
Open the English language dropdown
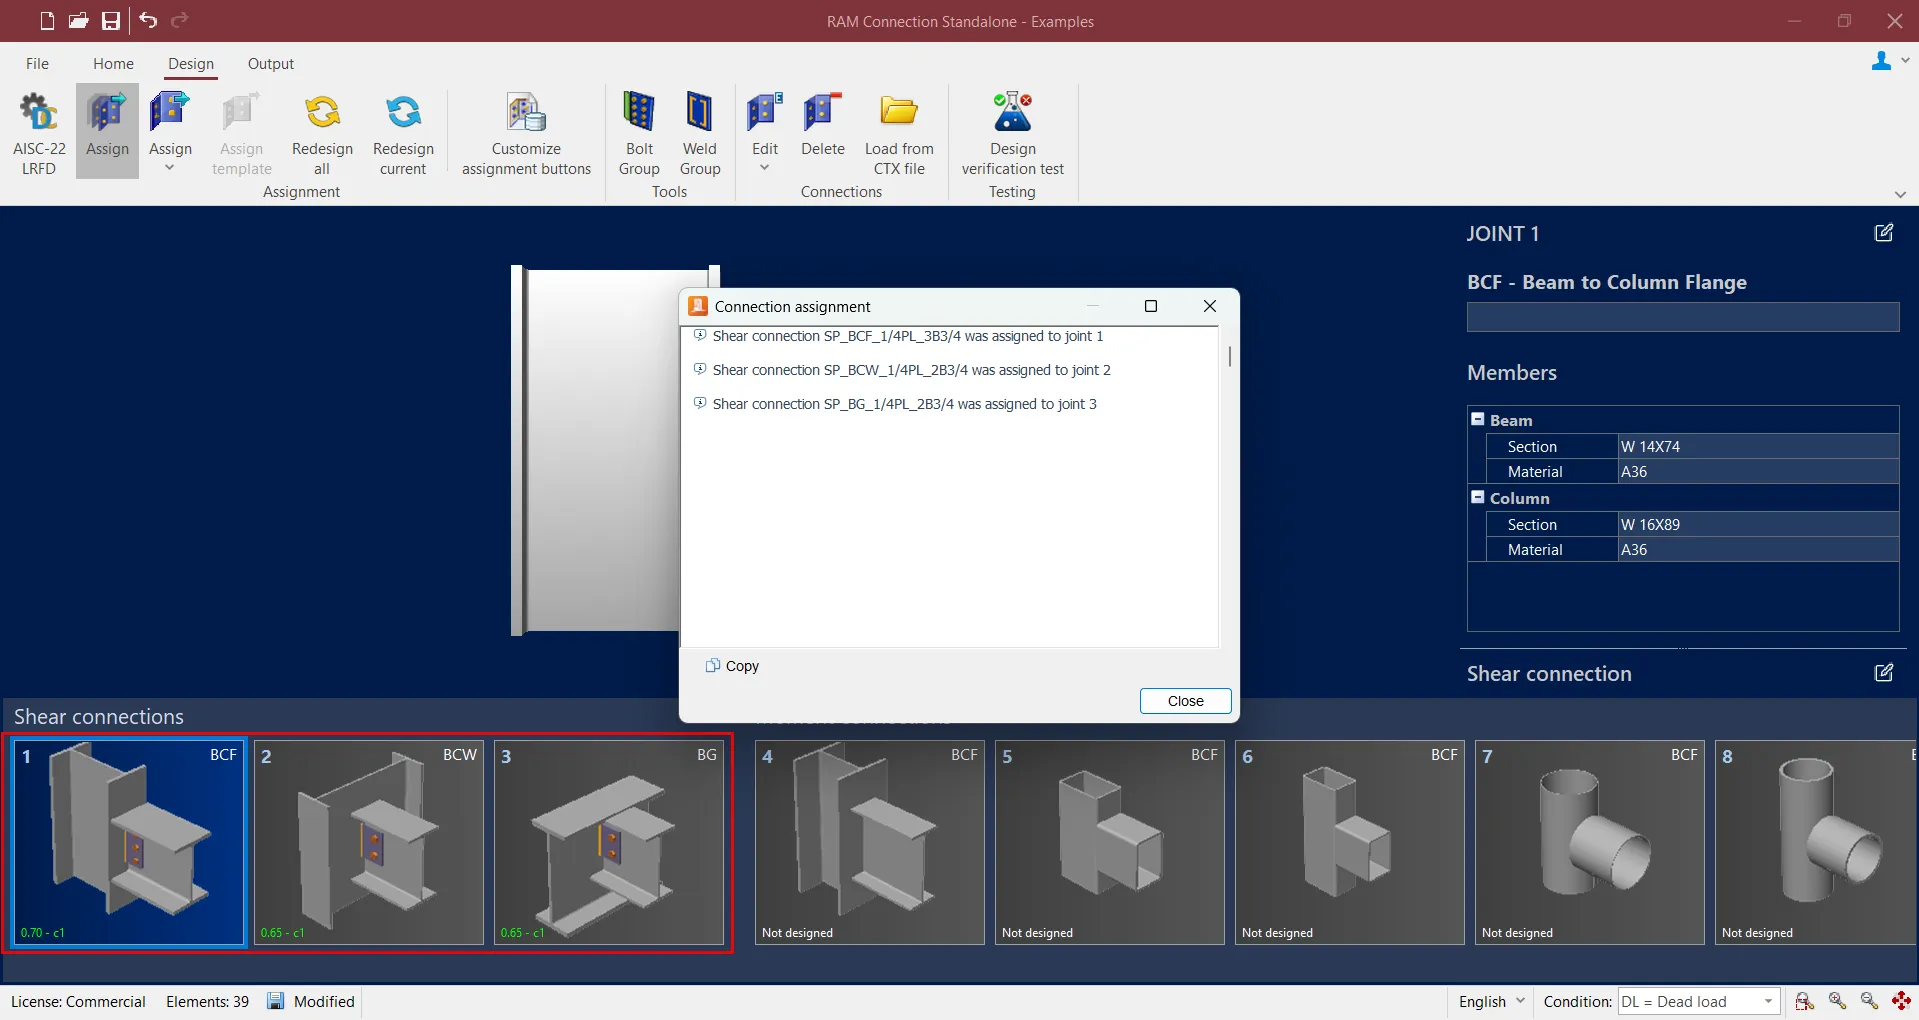pos(1491,1001)
